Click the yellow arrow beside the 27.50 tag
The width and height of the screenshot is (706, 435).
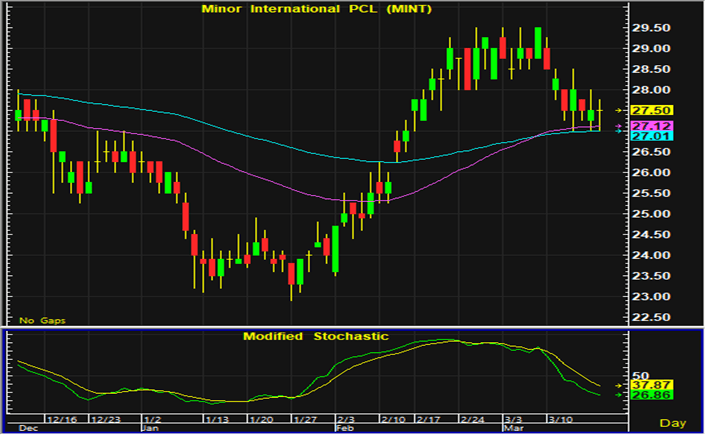point(620,110)
